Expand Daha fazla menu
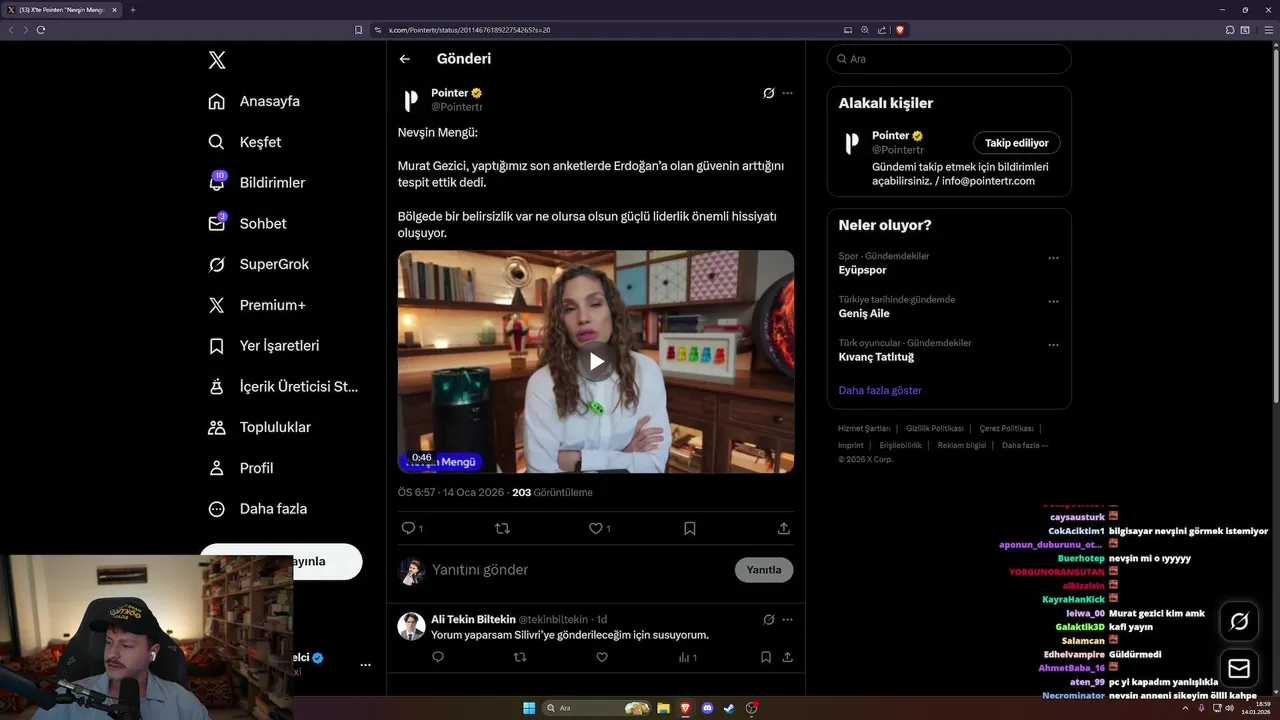Viewport: 1280px width, 720px height. tap(257, 509)
